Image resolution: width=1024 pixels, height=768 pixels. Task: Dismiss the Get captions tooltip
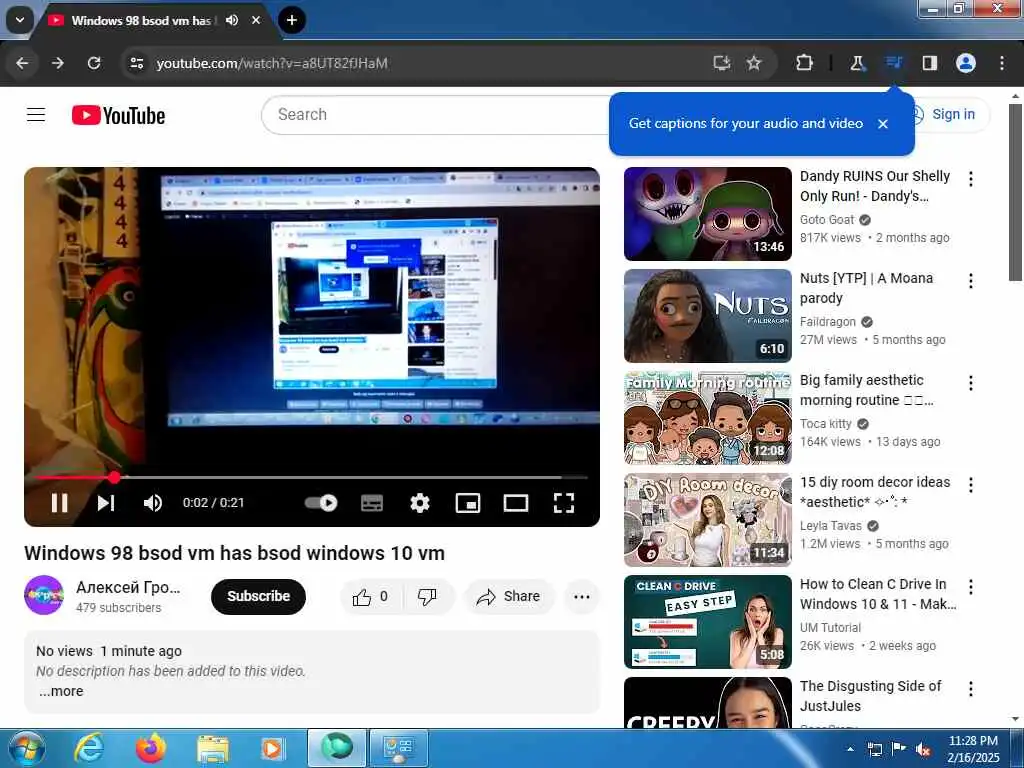tap(883, 123)
